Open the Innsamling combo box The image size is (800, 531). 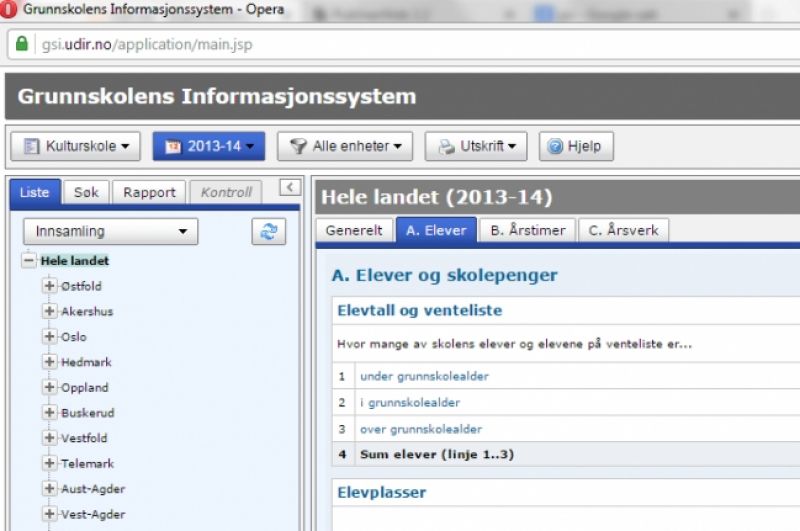110,231
